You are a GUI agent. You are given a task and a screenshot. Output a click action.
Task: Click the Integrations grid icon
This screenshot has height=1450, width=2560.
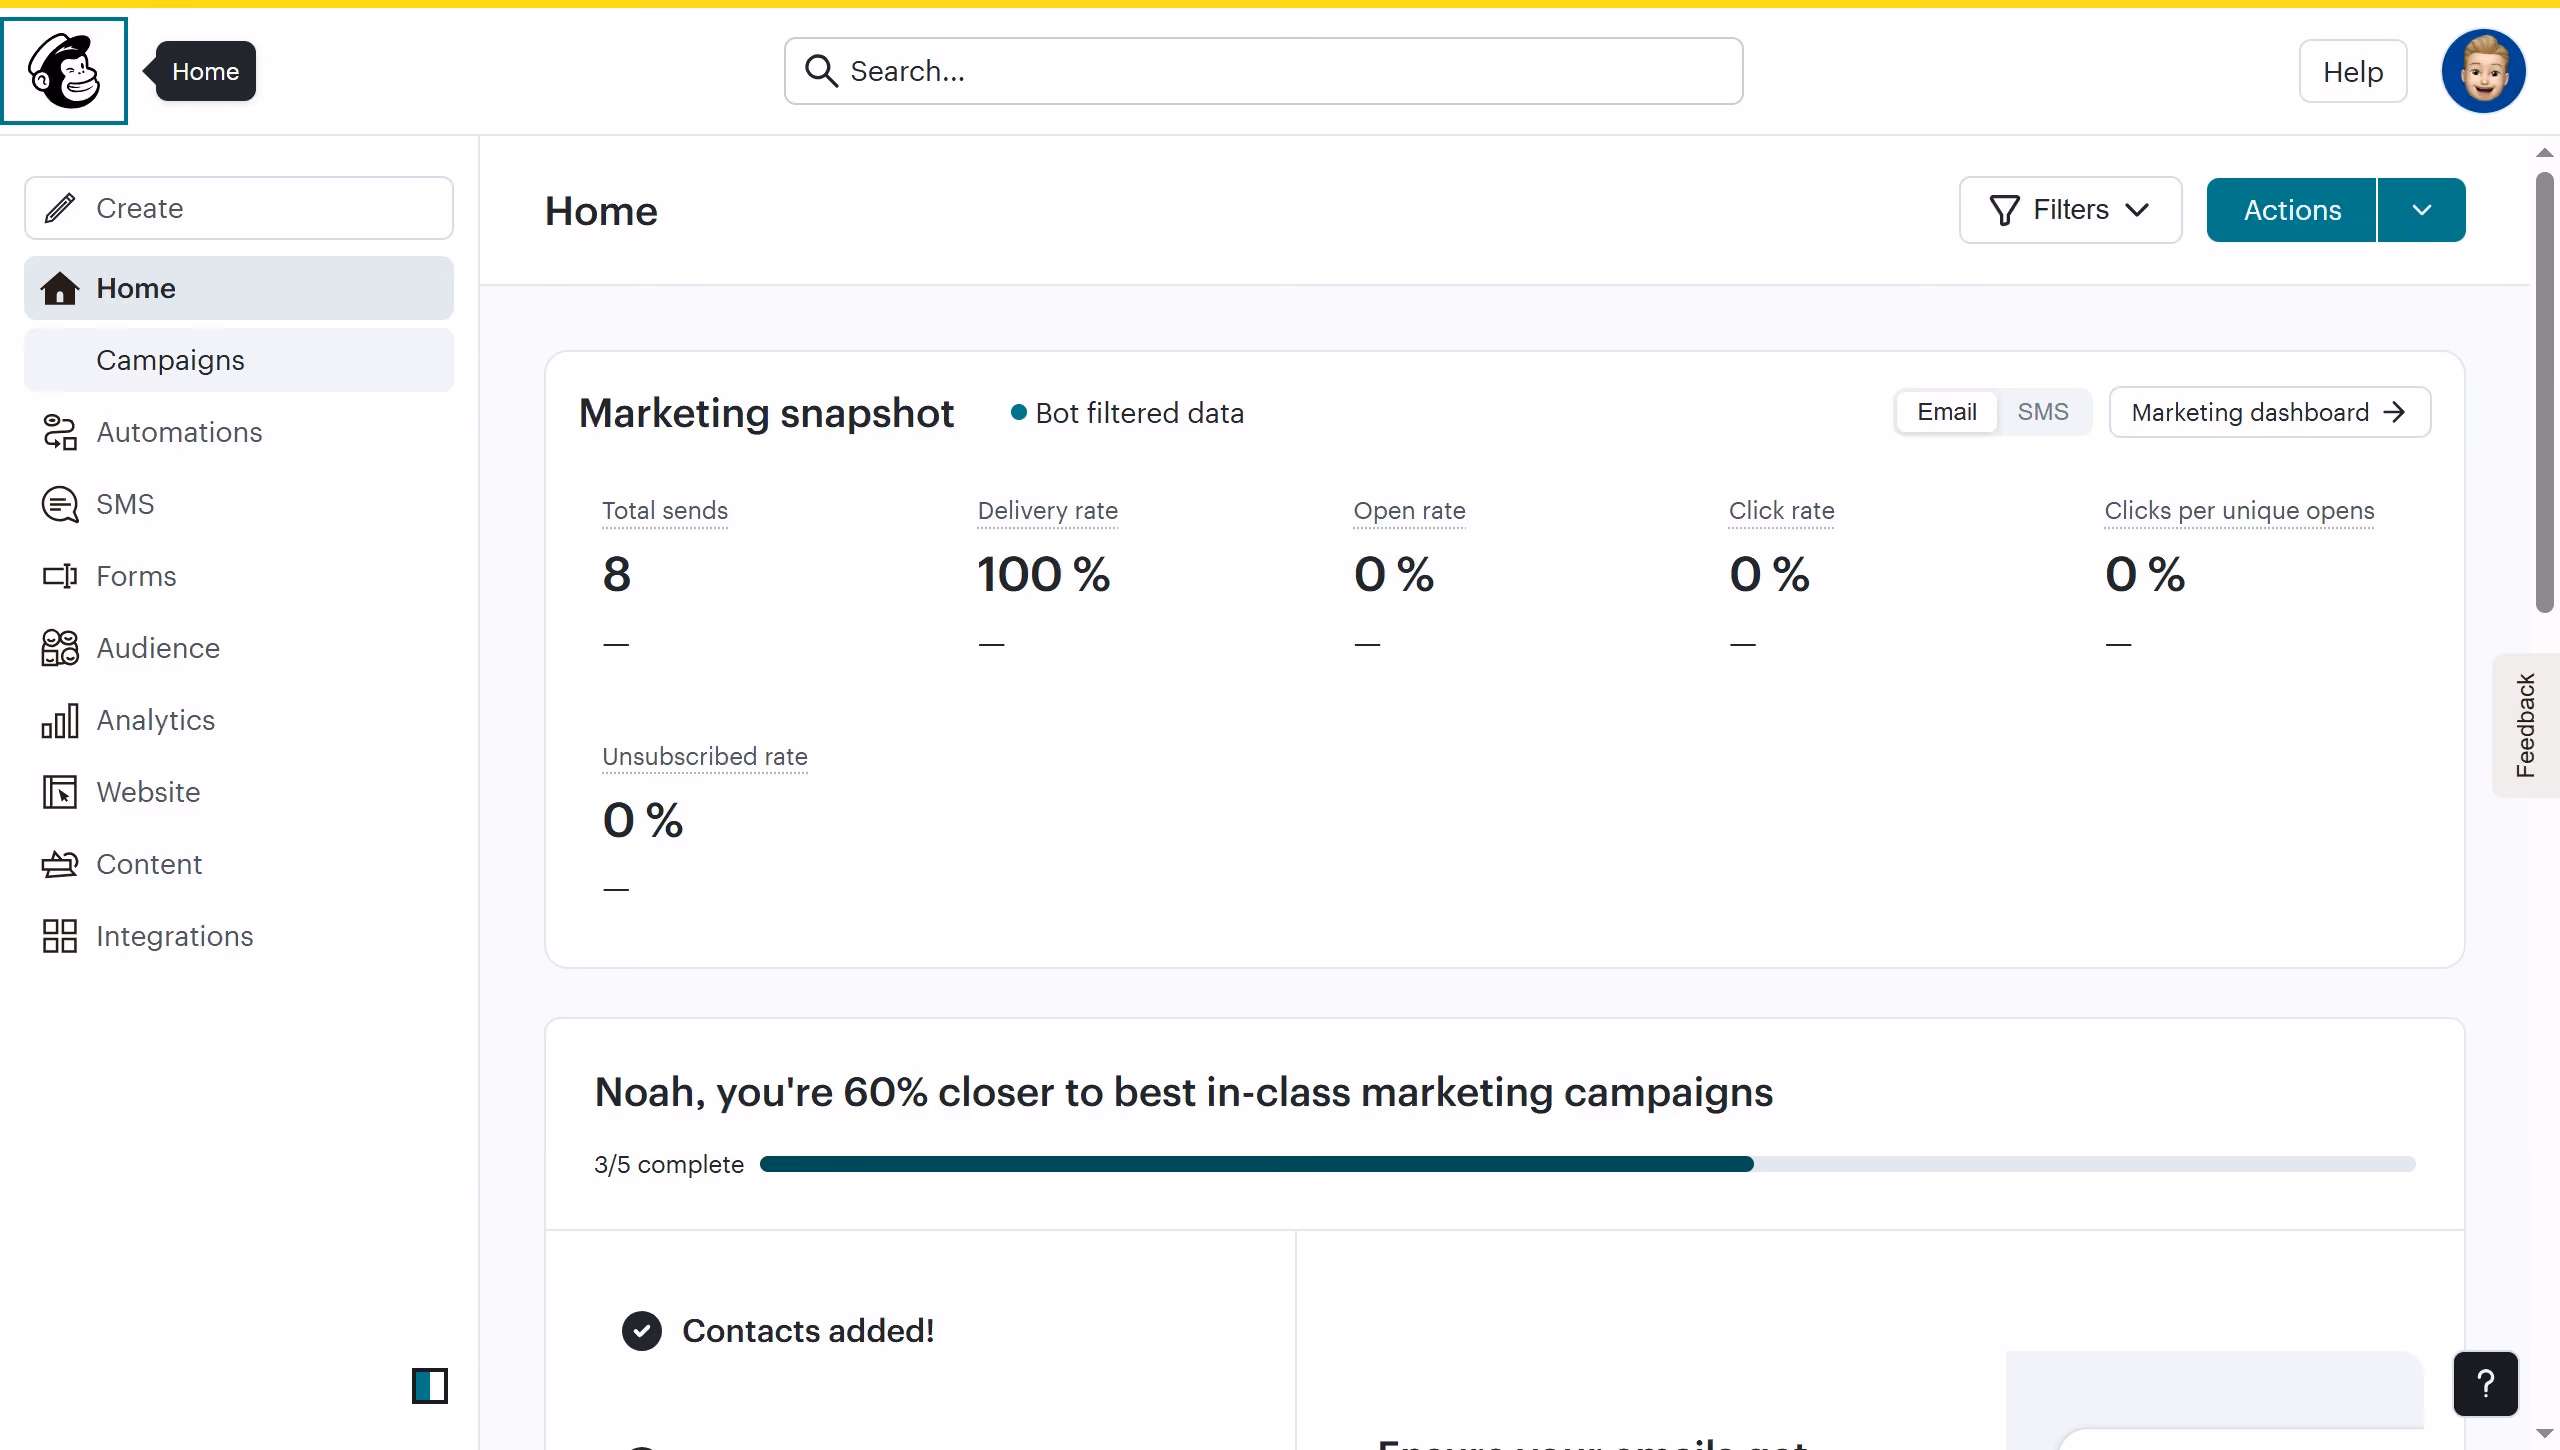click(60, 936)
